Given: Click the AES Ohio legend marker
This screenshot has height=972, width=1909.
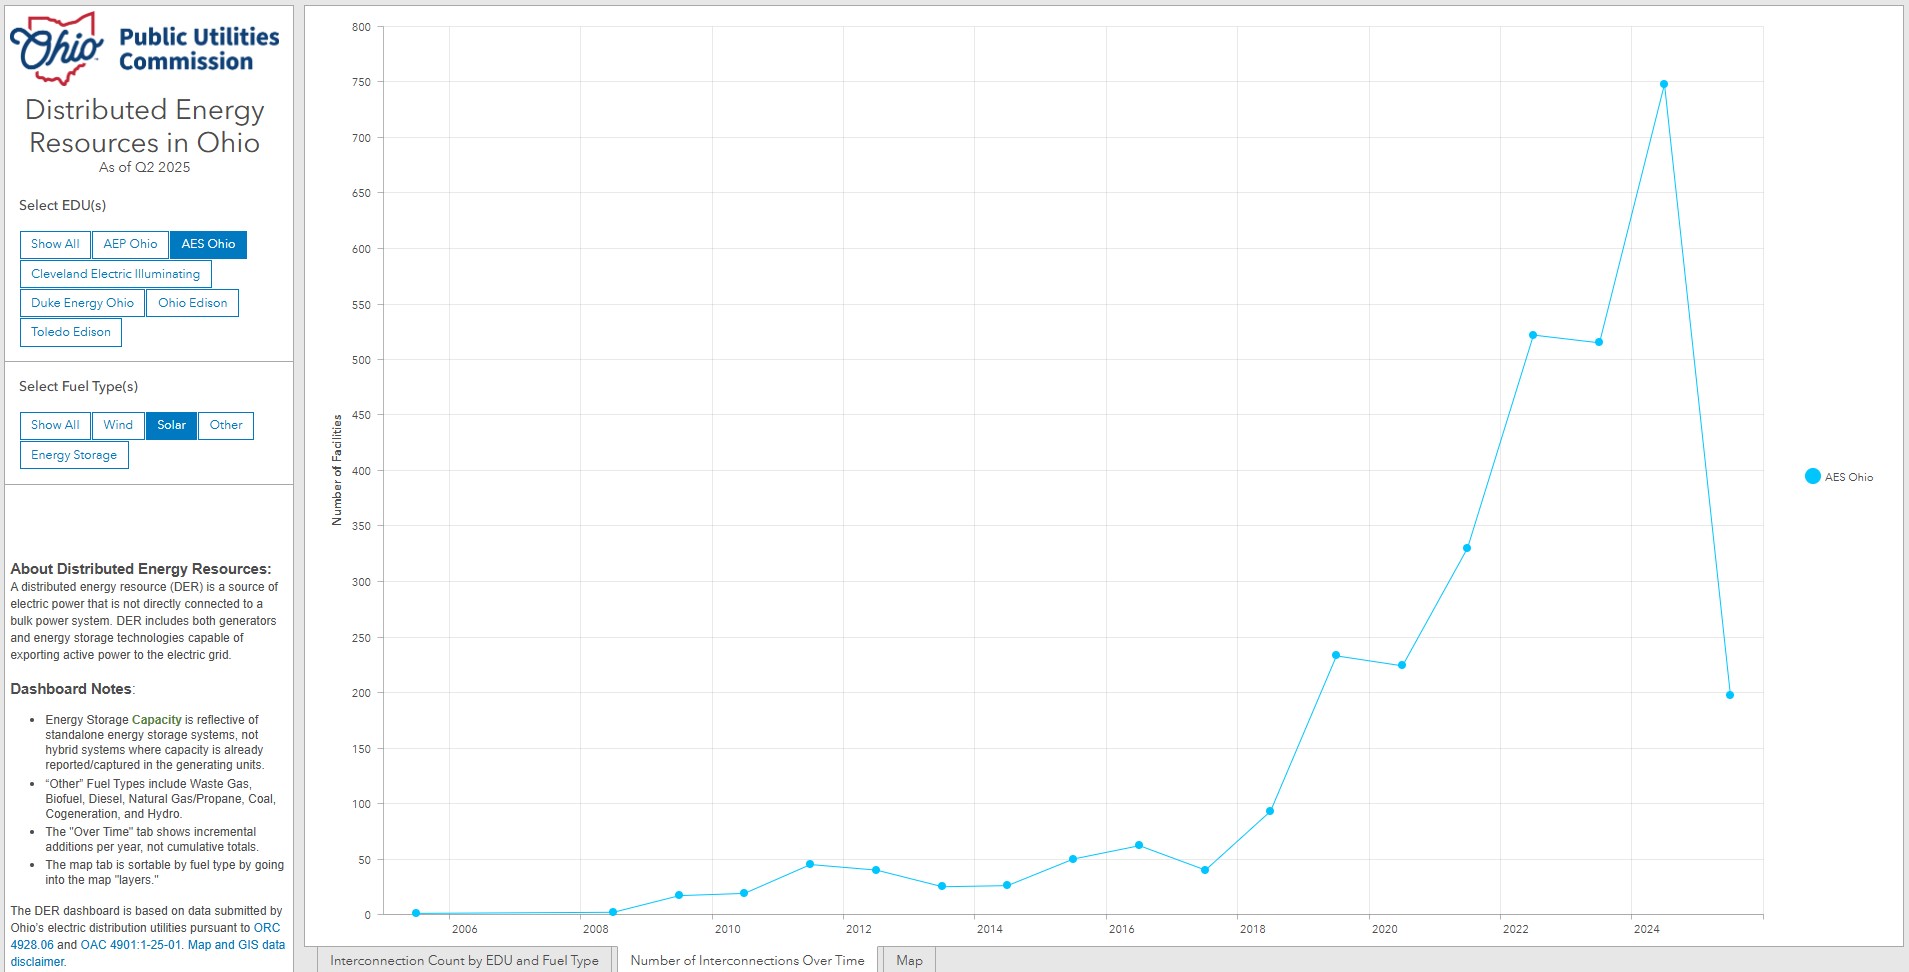Looking at the screenshot, I should 1812,477.
